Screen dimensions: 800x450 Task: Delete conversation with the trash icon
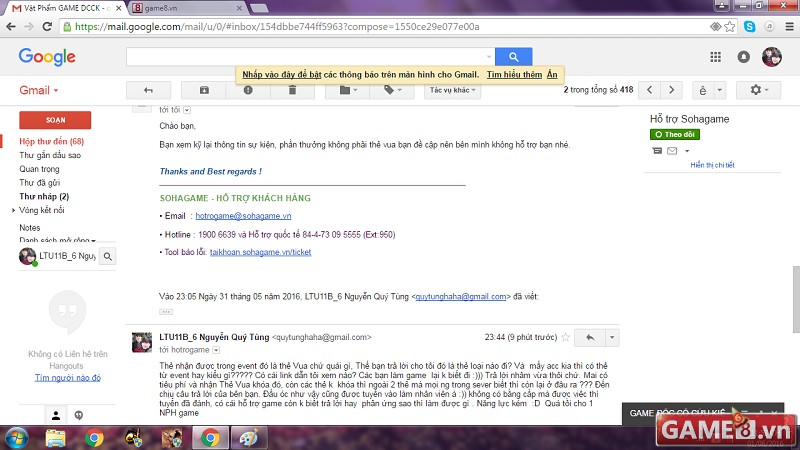(292, 90)
